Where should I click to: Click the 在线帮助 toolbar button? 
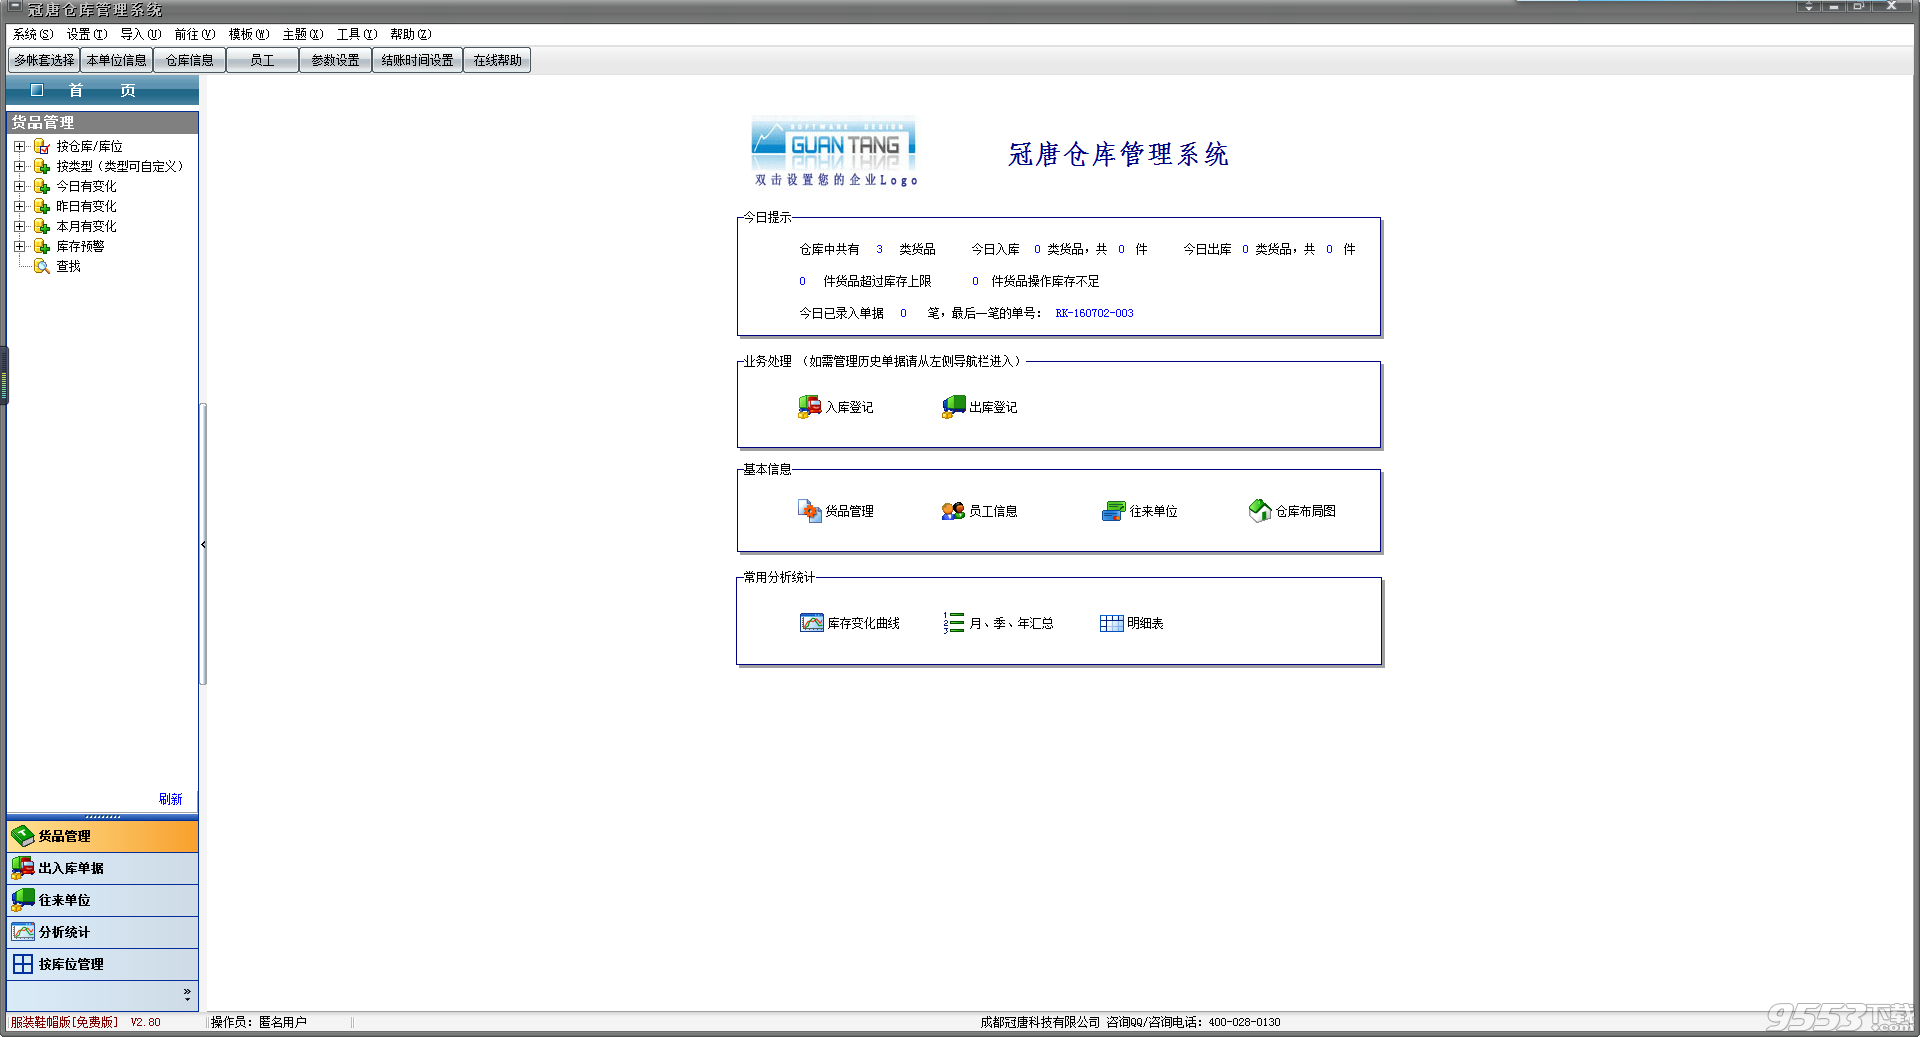point(498,60)
